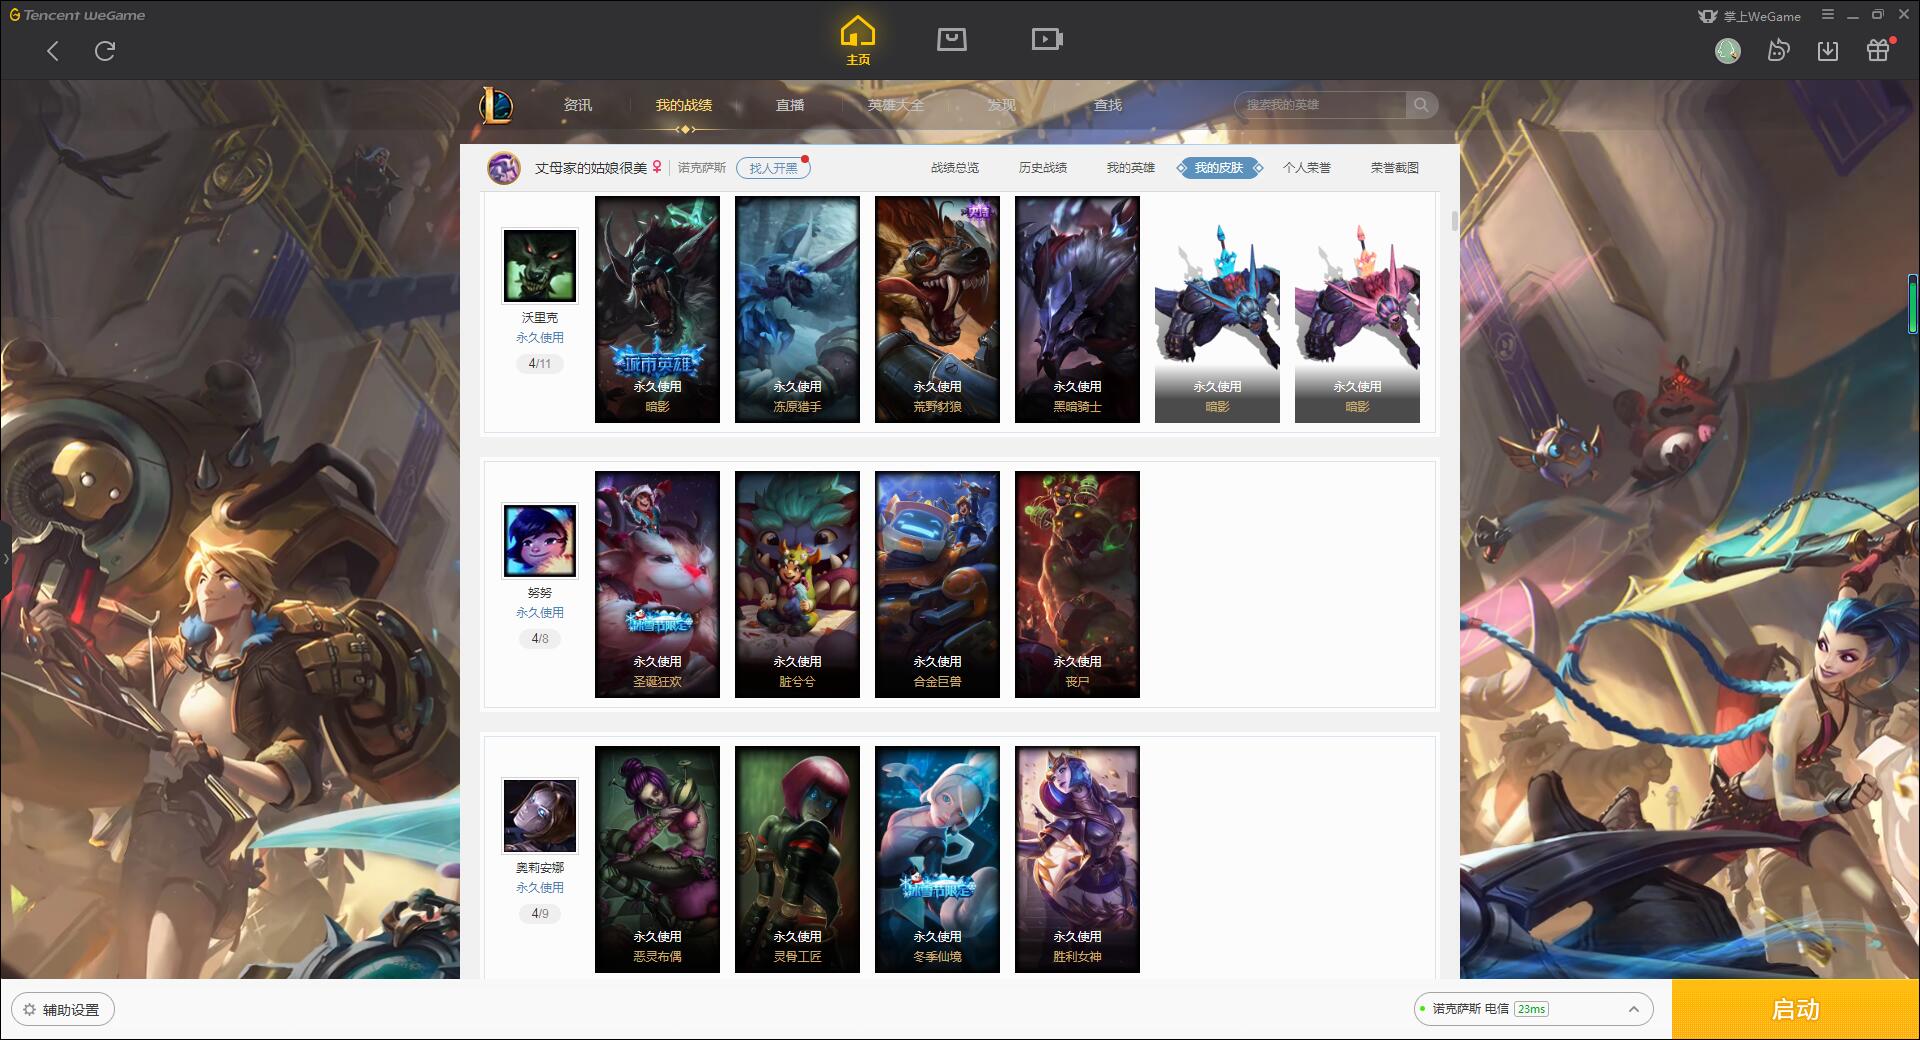Open the 合金巨兽 skin card

[x=937, y=584]
